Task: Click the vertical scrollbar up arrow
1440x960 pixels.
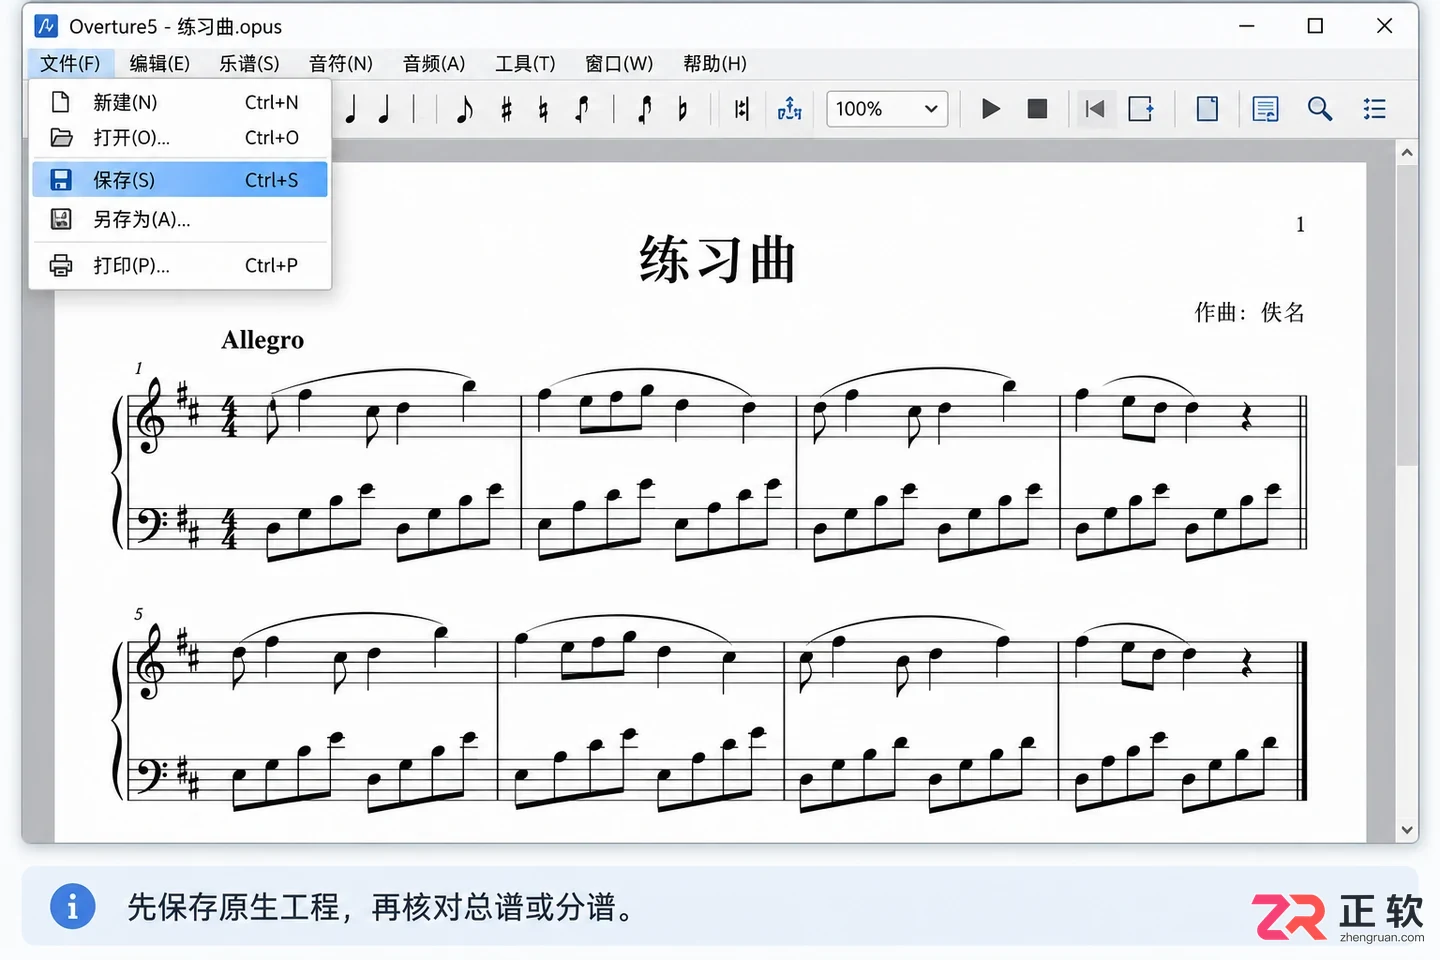Action: coord(1407,153)
